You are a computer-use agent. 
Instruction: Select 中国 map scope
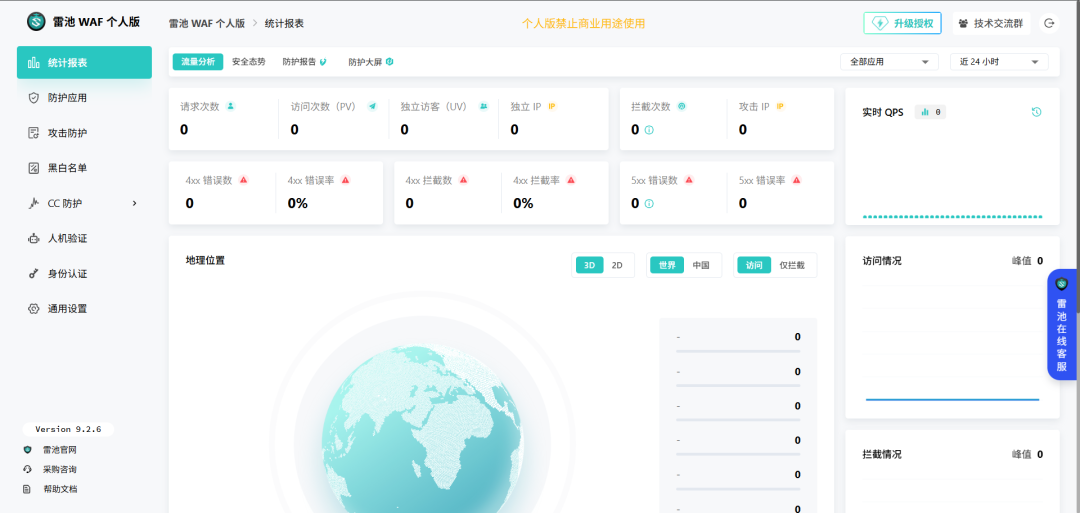701,265
